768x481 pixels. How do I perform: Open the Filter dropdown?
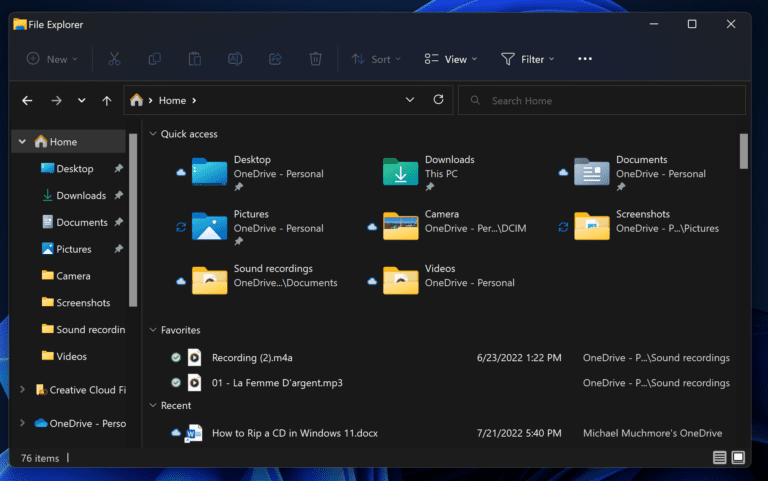[x=528, y=59]
